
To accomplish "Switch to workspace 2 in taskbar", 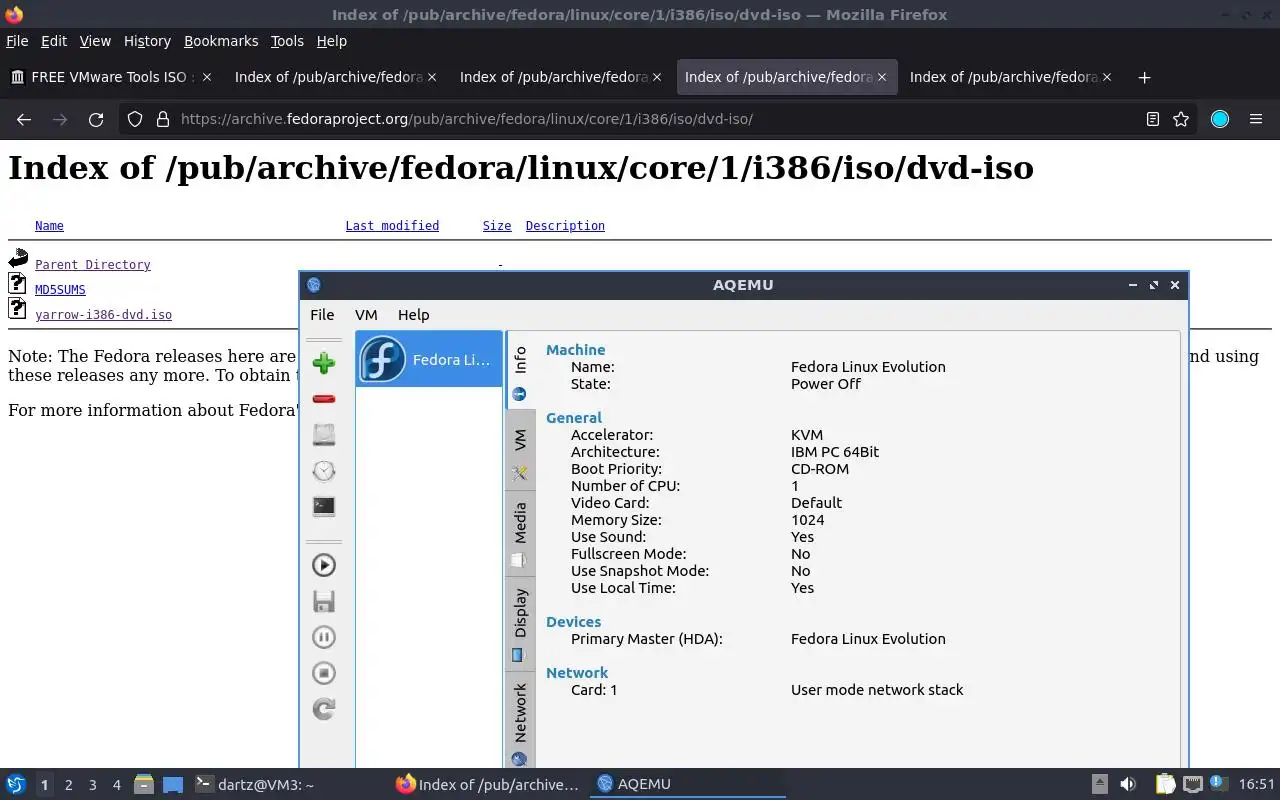I will 68,785.
